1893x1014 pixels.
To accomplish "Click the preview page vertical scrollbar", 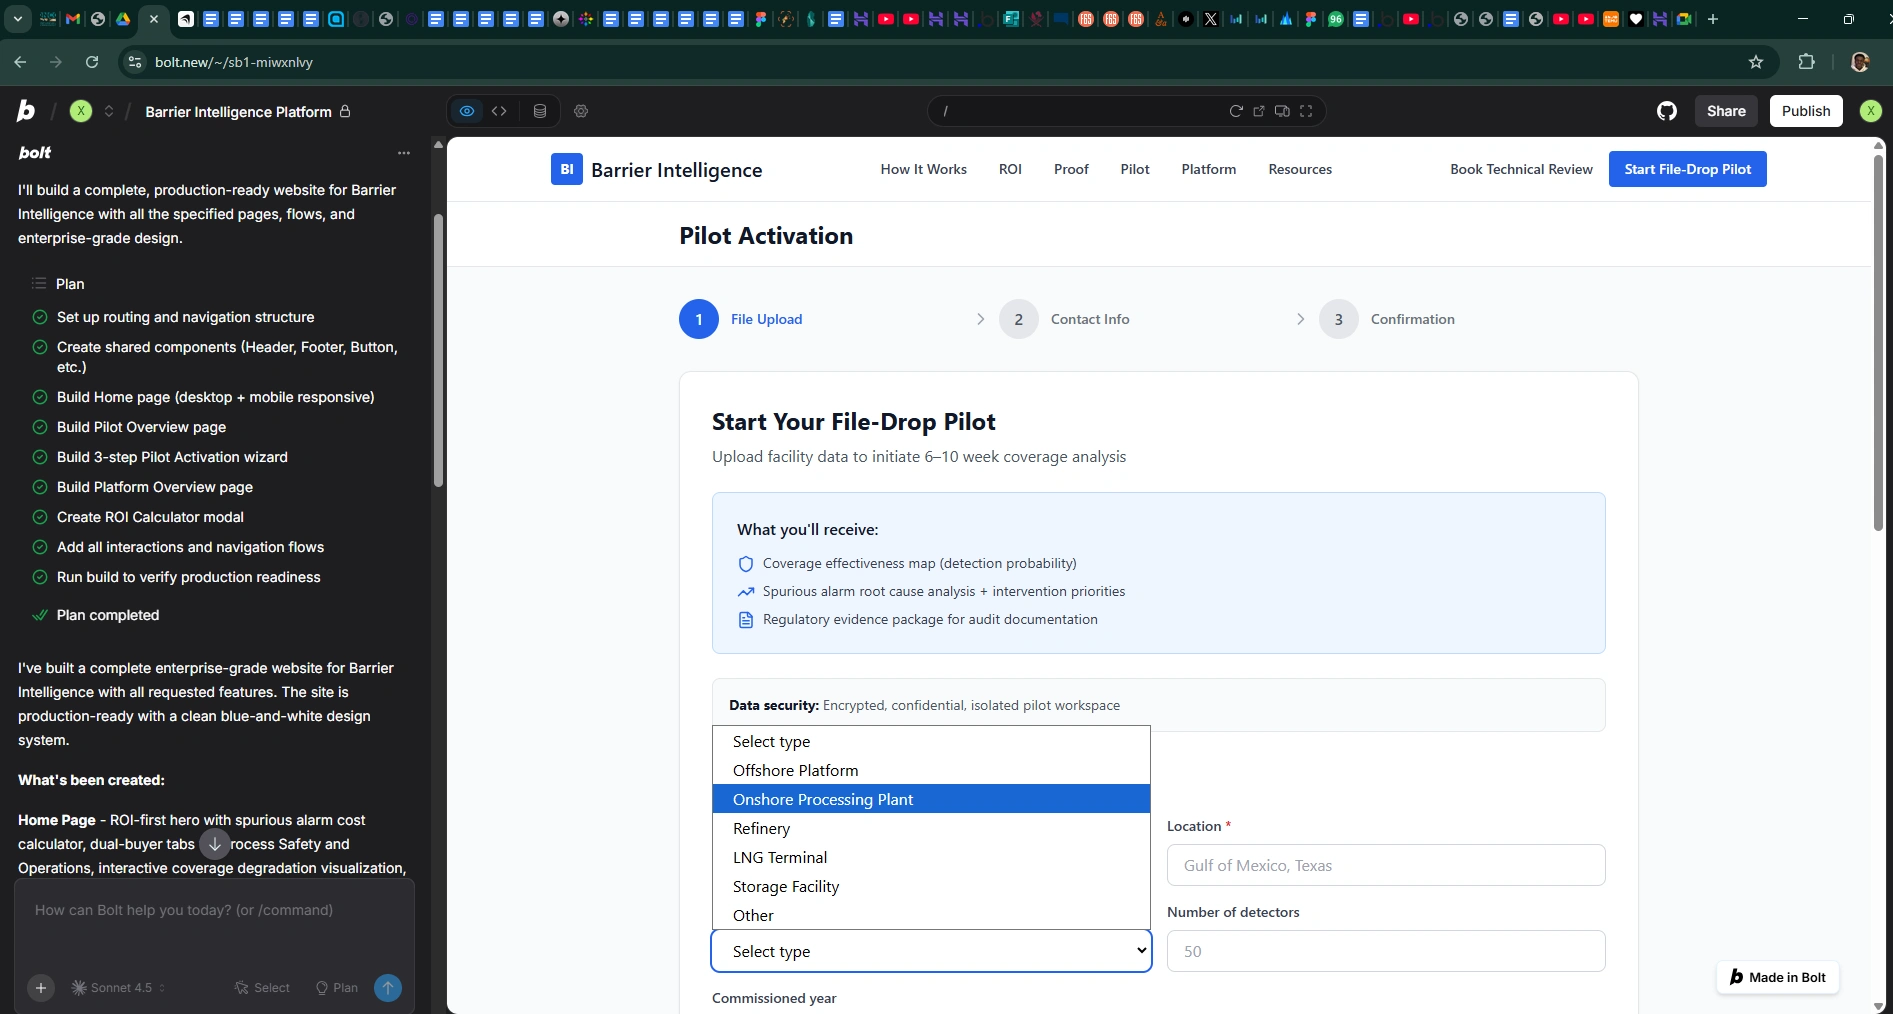I will click(1878, 340).
